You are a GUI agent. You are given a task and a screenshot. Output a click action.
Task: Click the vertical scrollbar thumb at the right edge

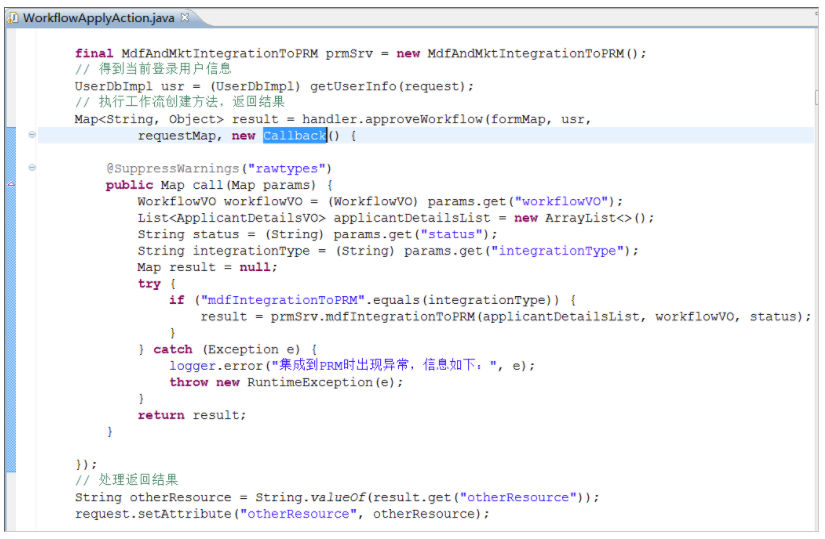click(817, 97)
